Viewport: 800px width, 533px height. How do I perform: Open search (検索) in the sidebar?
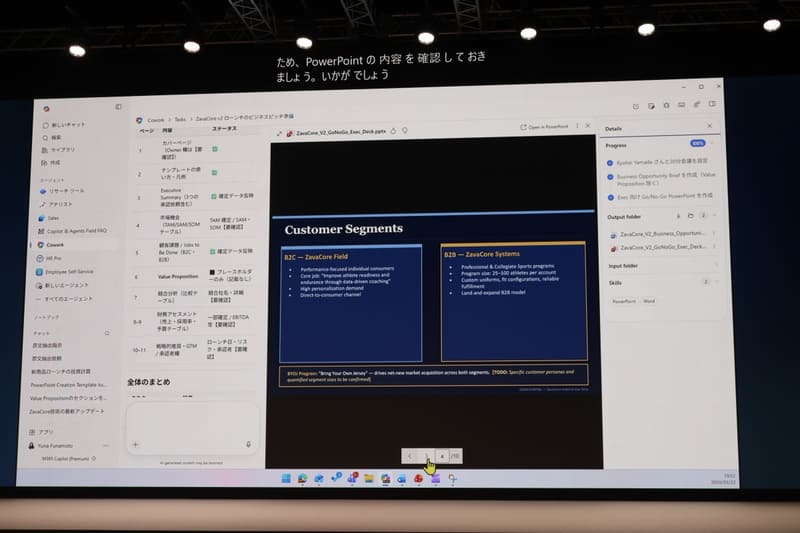(52, 138)
